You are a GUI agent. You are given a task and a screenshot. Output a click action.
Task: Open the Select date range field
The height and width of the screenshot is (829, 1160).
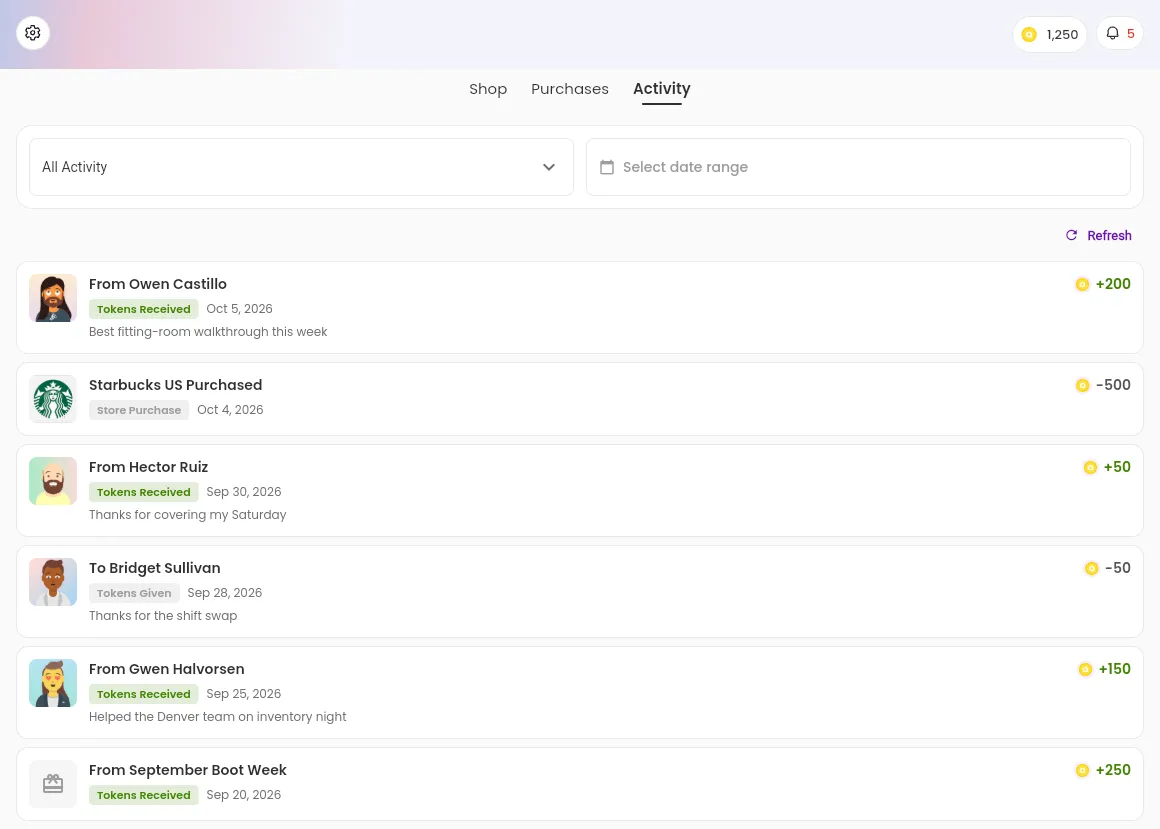click(x=858, y=167)
